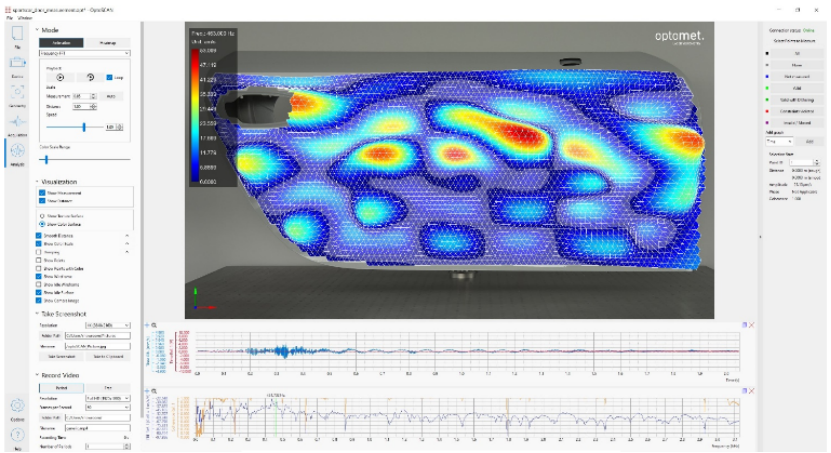Close the time signal chart with red X
Image resolution: width=831 pixels, height=453 pixels.
pyautogui.click(x=752, y=325)
